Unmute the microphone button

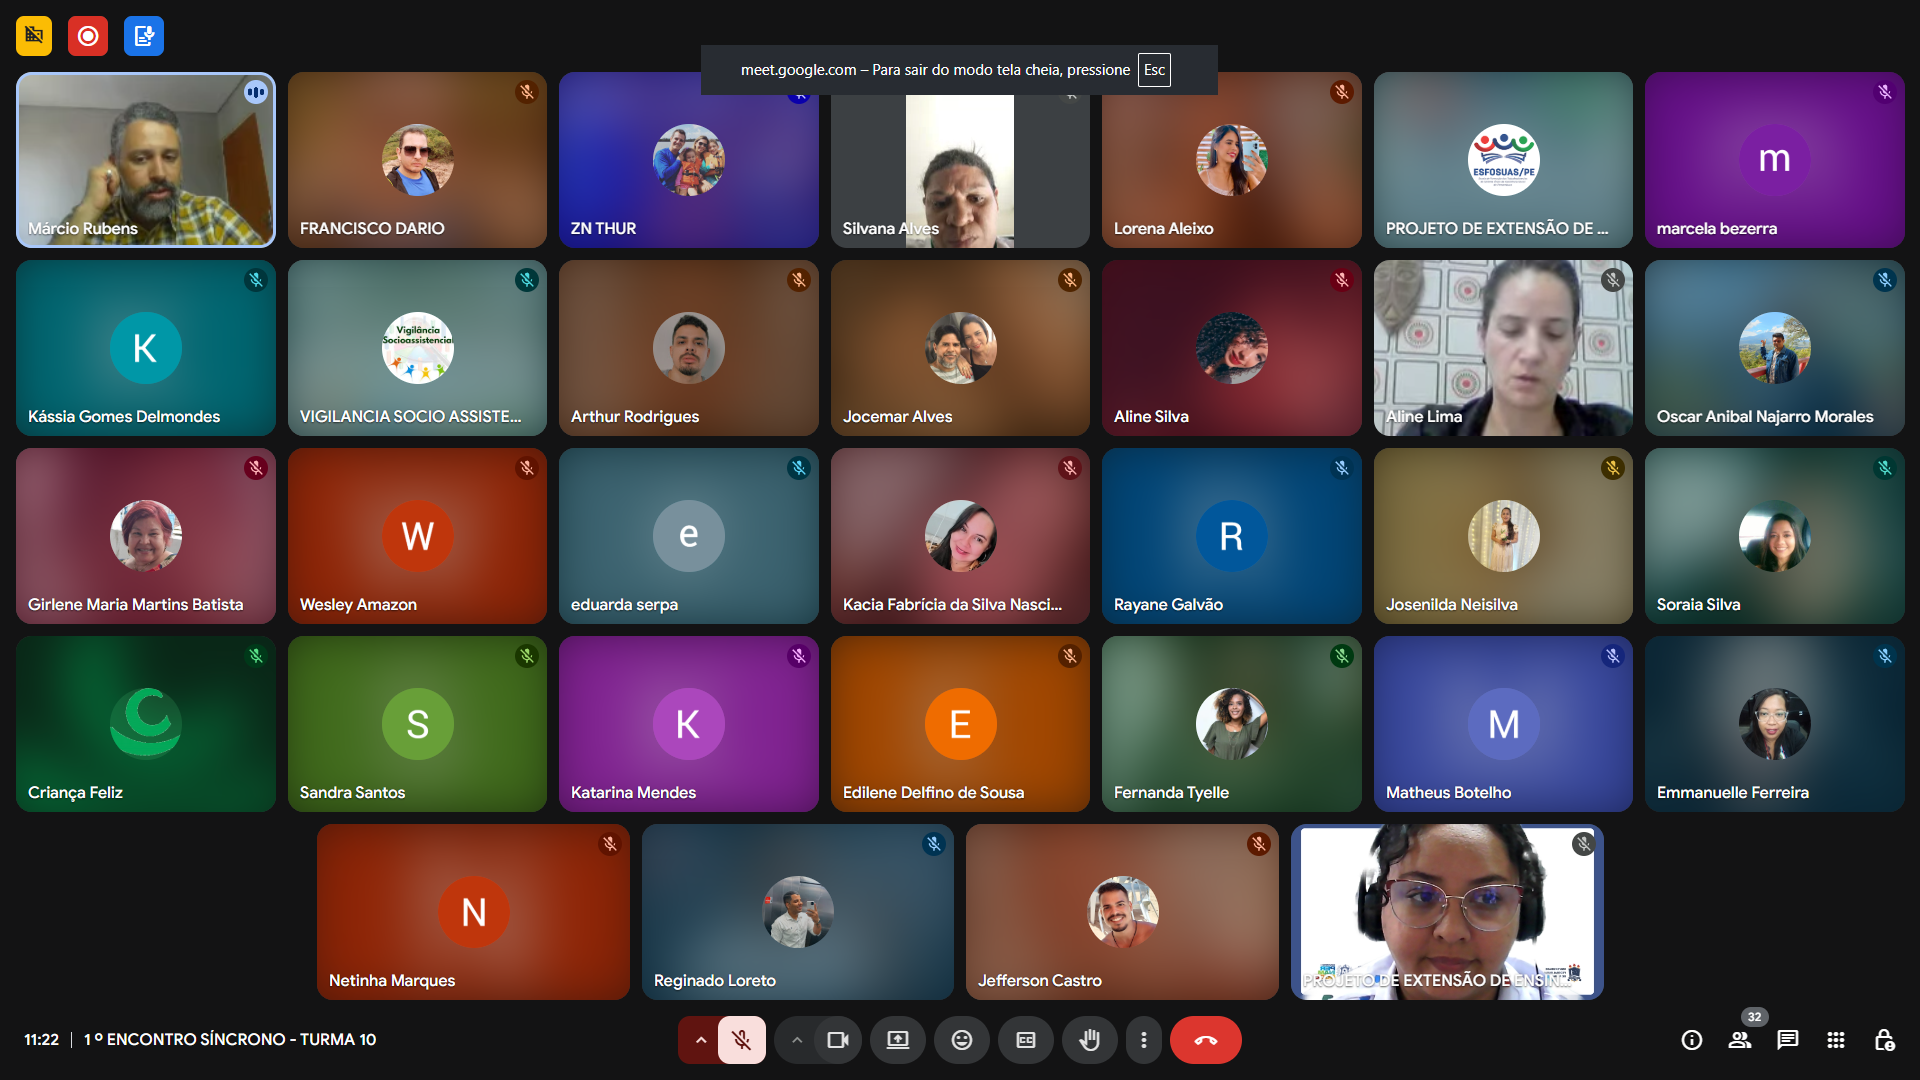point(741,1040)
